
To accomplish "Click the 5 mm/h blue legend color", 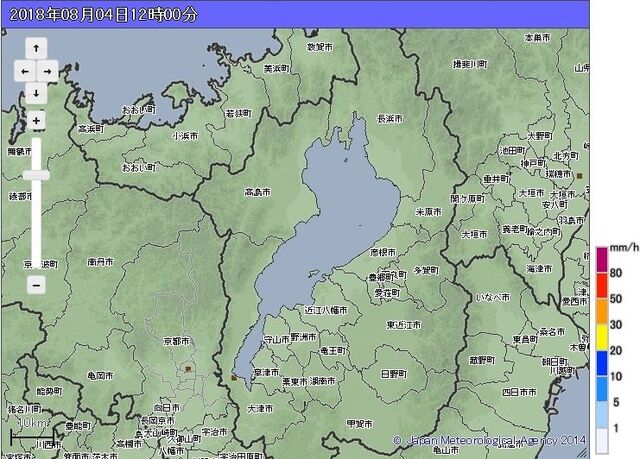I will [x=602, y=389].
